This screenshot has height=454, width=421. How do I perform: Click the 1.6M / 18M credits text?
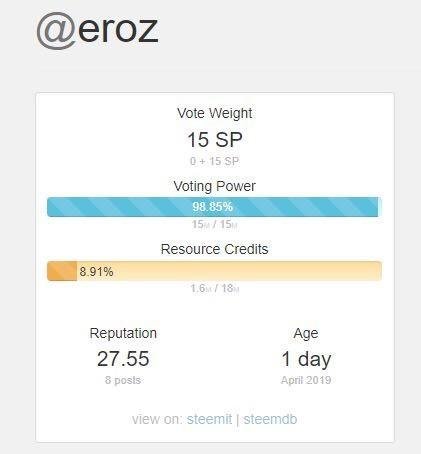(215, 288)
